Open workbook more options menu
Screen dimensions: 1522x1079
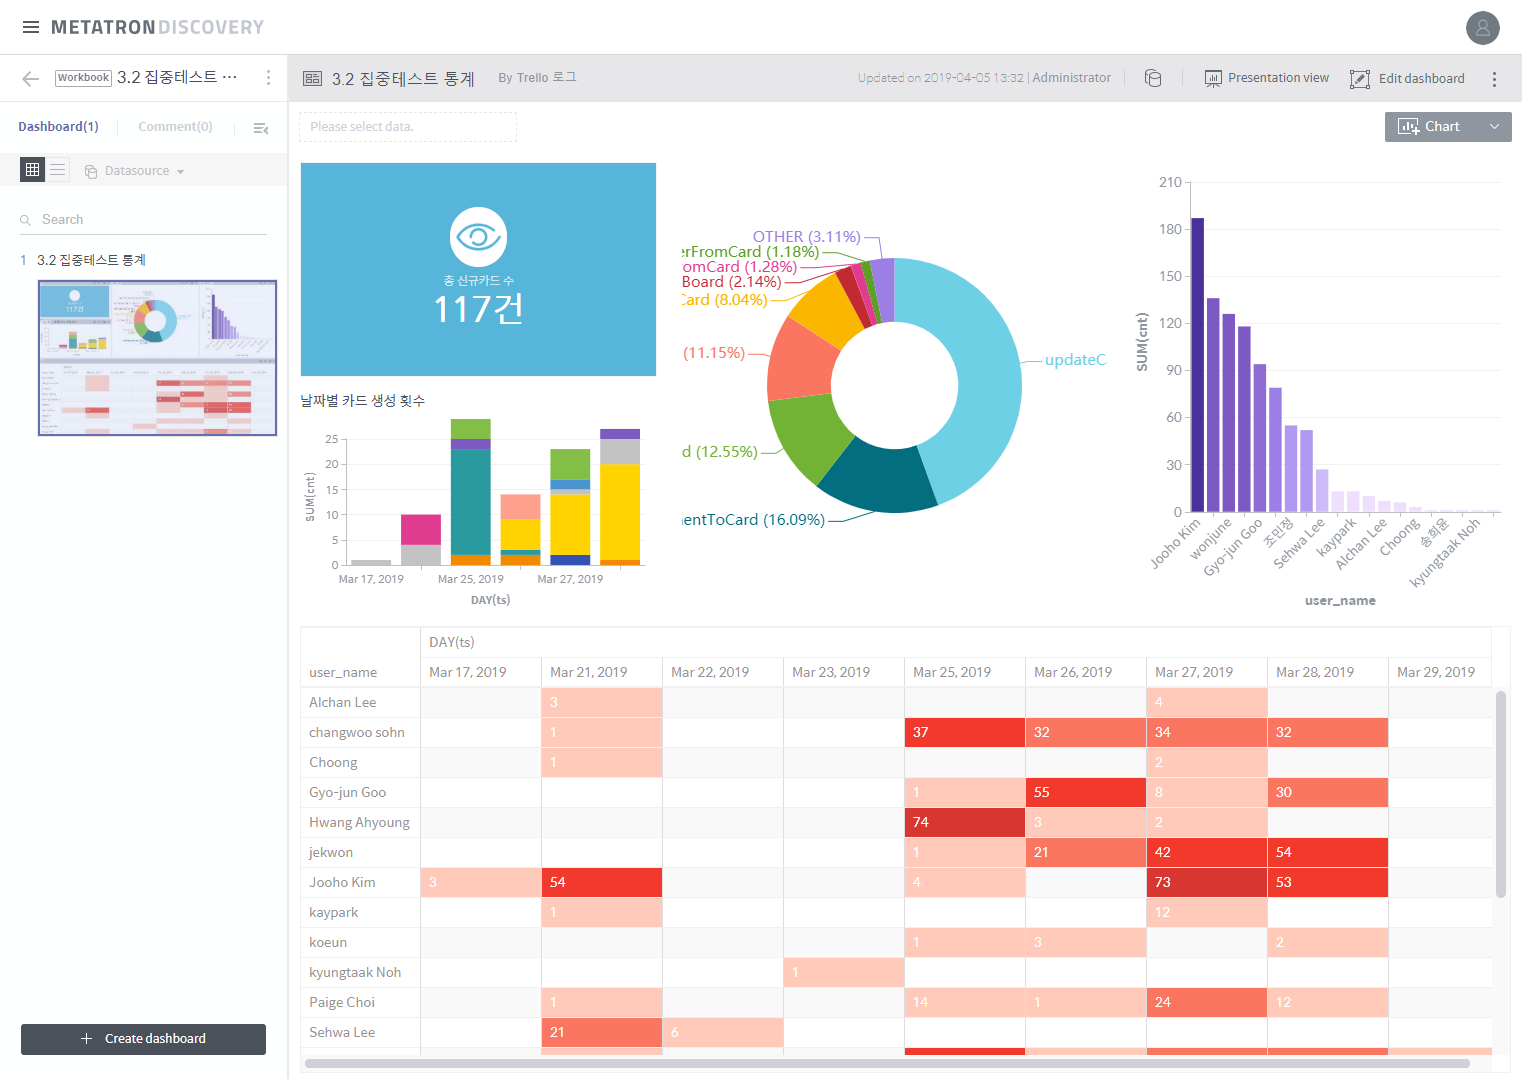coord(268,78)
